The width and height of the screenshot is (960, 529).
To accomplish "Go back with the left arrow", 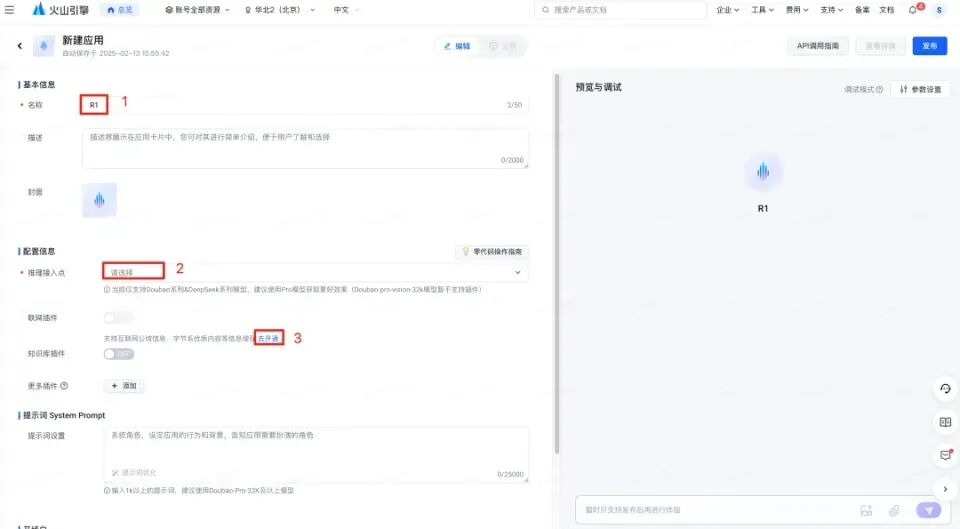I will click(20, 46).
